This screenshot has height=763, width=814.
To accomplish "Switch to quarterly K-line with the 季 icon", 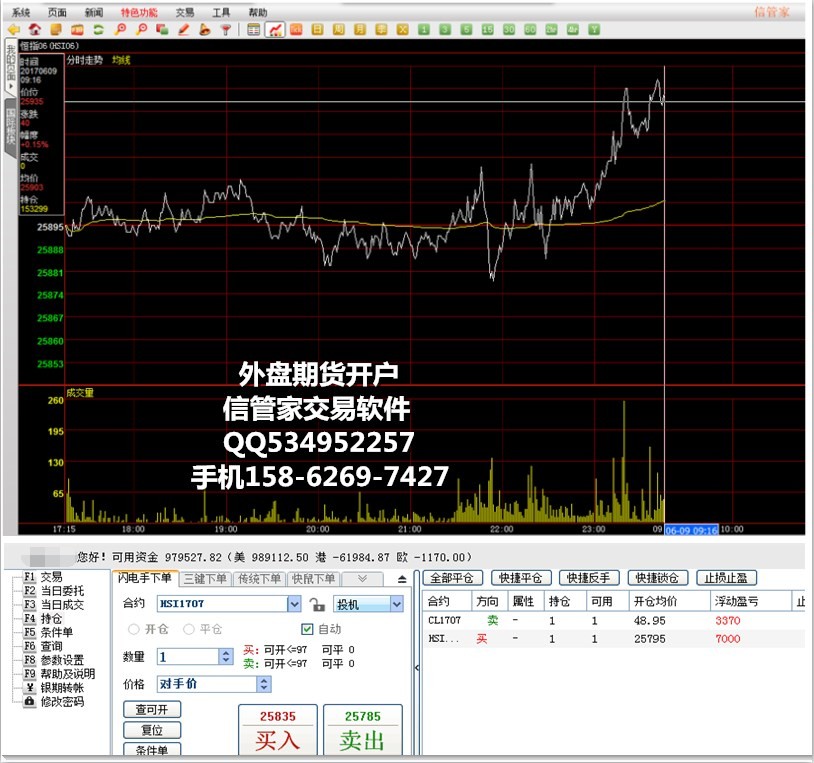I will click(382, 30).
